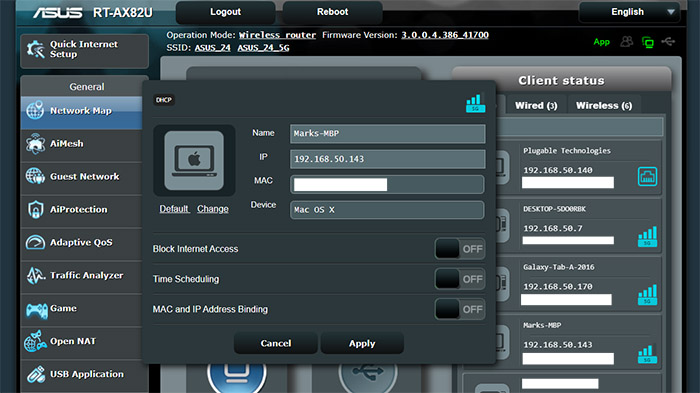700x393 pixels.
Task: Click the DHCP badge in dialog
Action: coord(164,100)
